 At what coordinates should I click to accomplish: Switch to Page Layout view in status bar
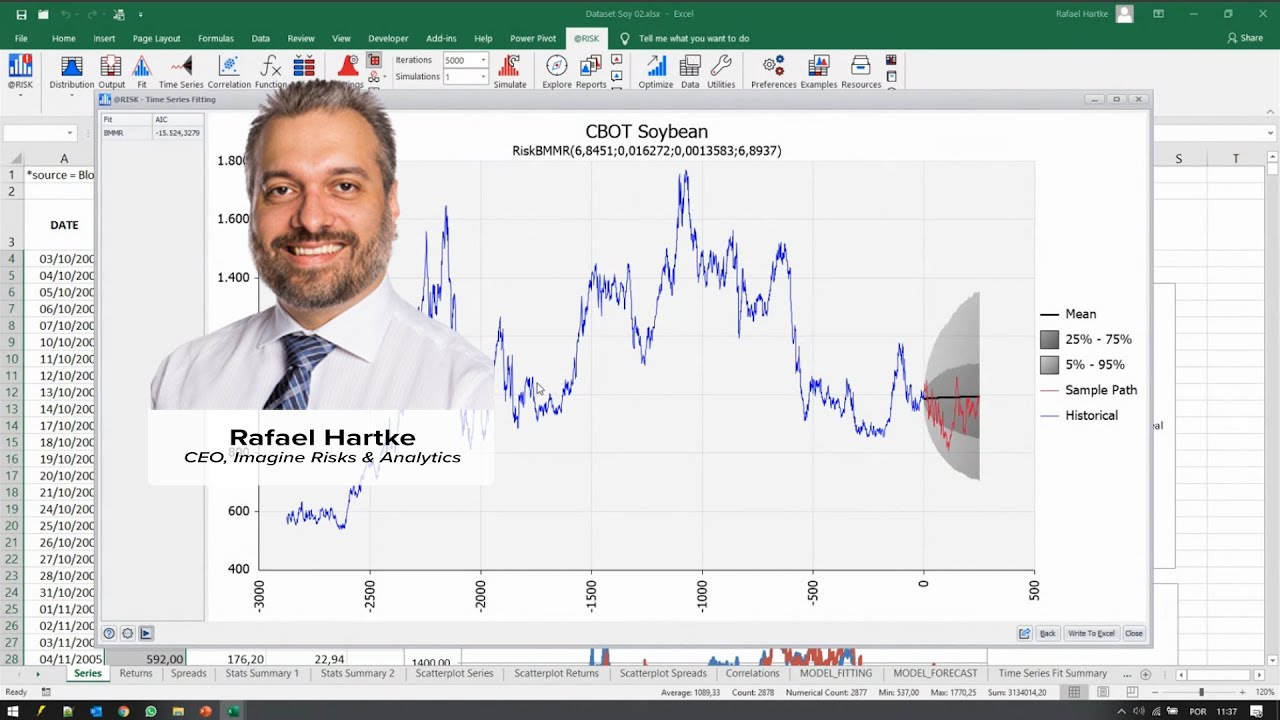pyautogui.click(x=1103, y=692)
